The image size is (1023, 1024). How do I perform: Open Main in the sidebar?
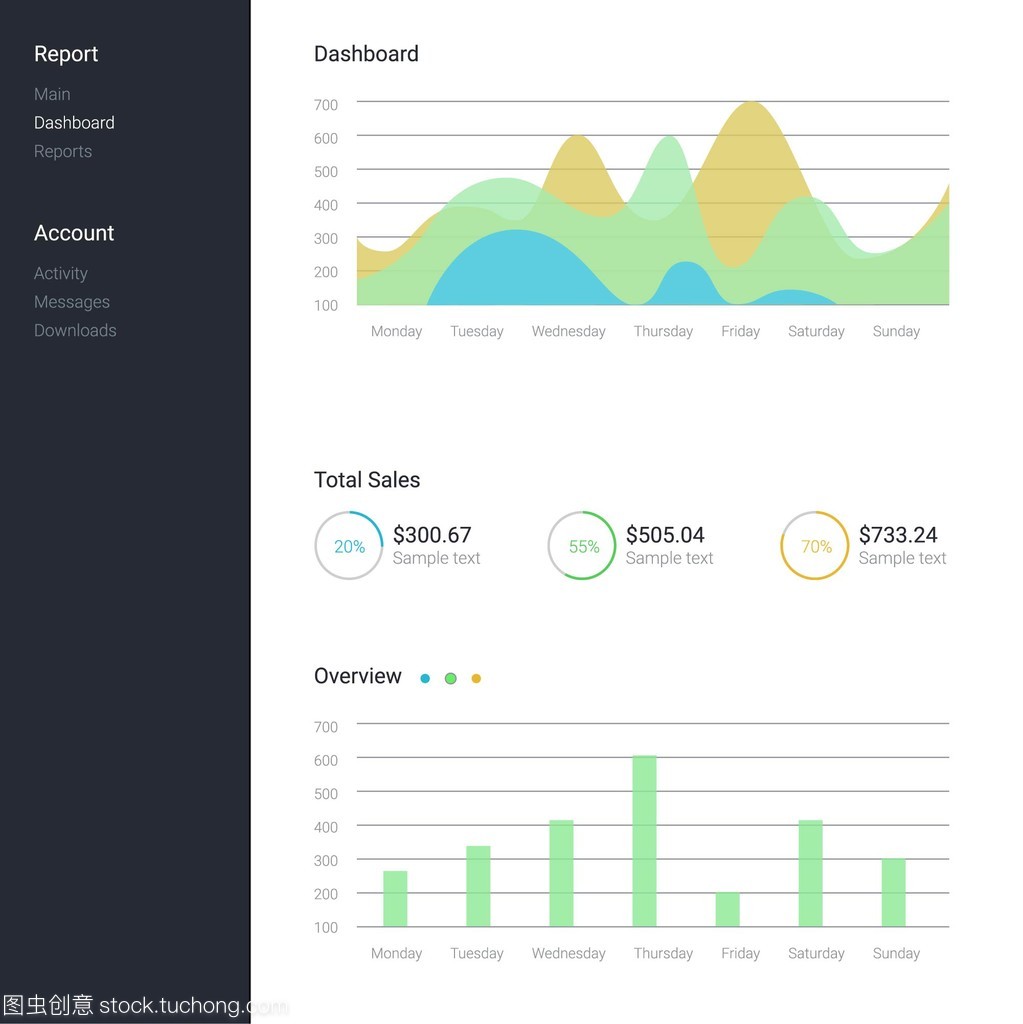52,94
